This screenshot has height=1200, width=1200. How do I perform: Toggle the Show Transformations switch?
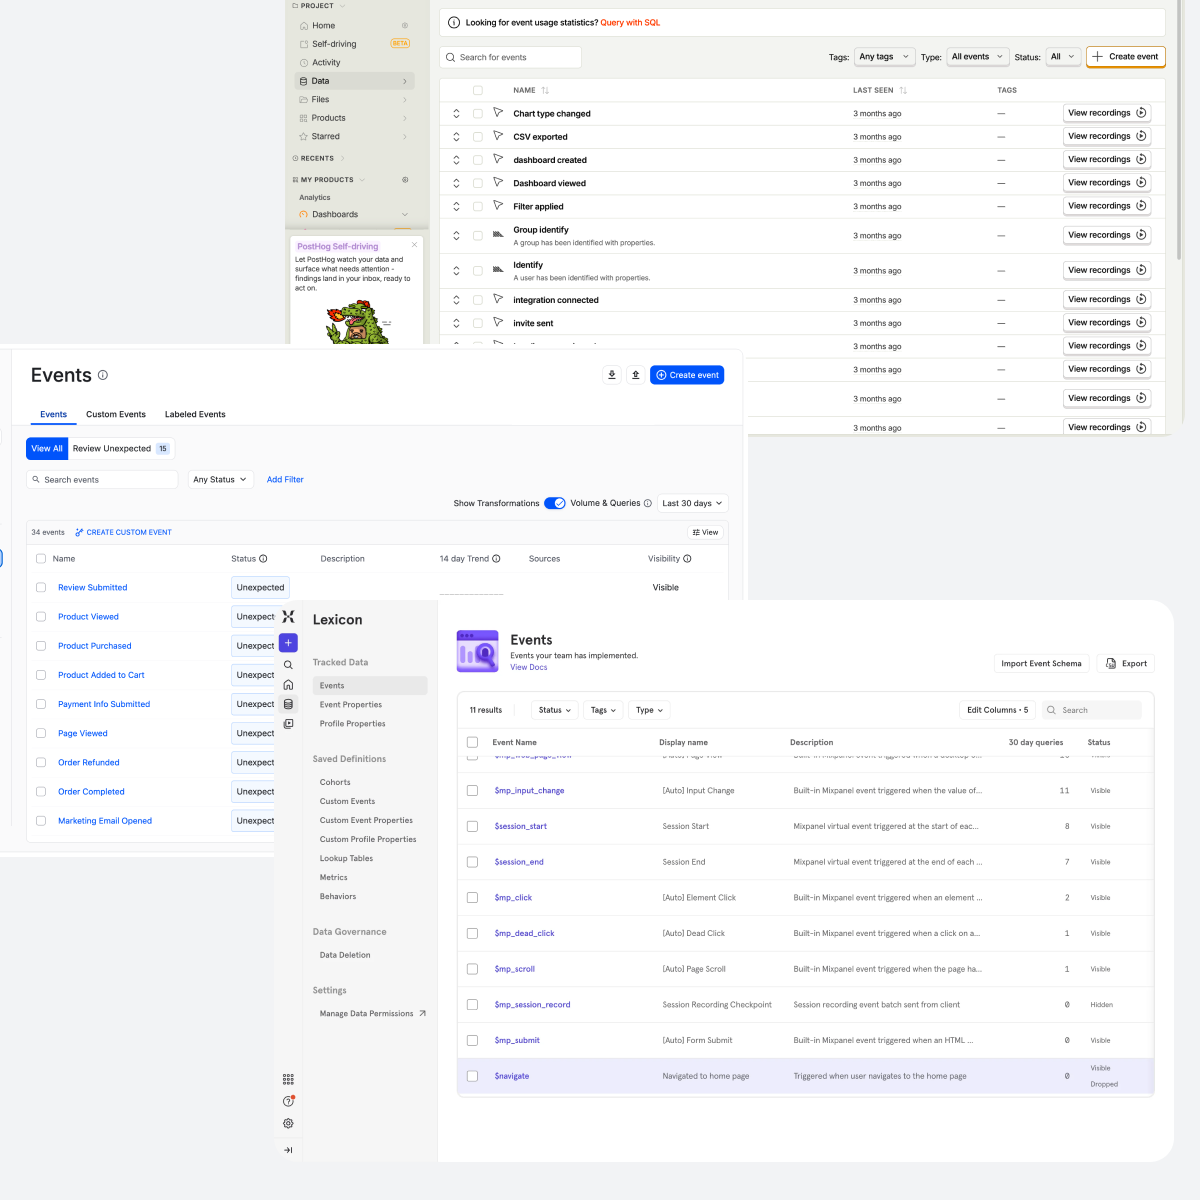coord(555,503)
